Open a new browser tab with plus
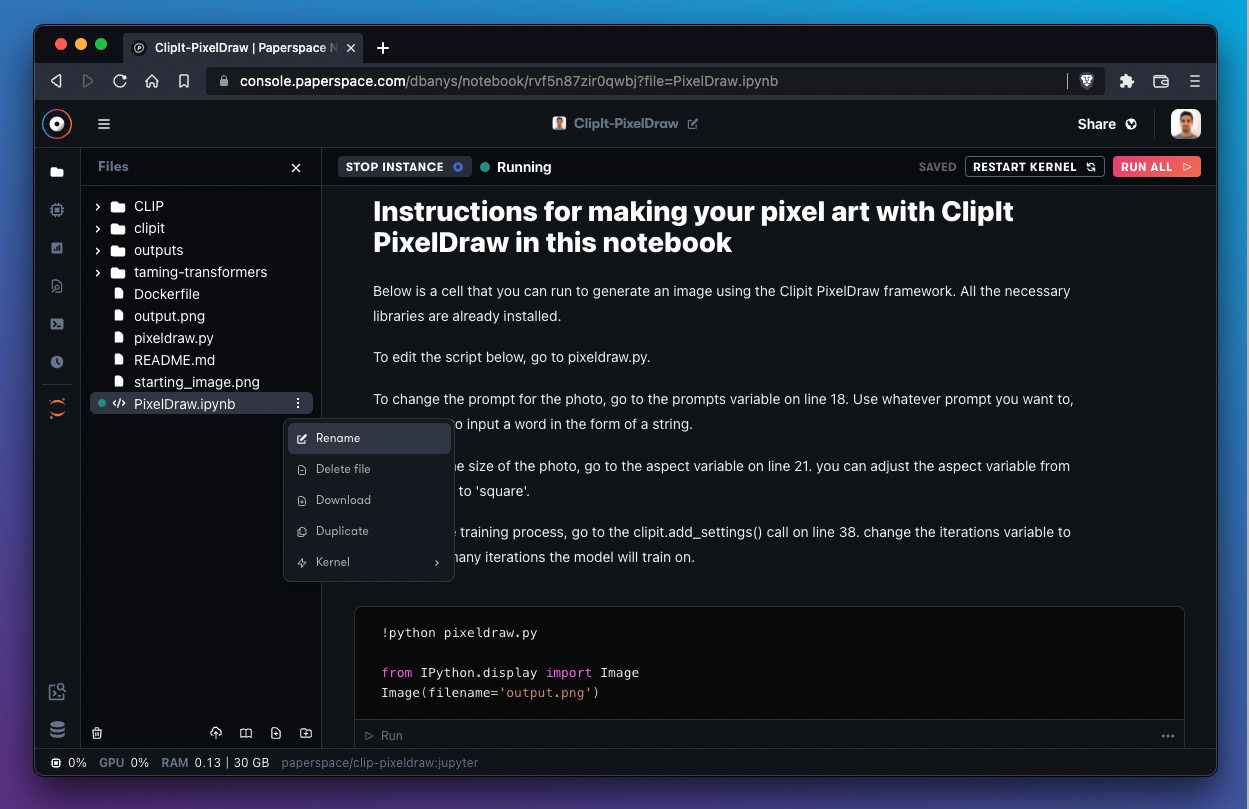 tap(383, 48)
